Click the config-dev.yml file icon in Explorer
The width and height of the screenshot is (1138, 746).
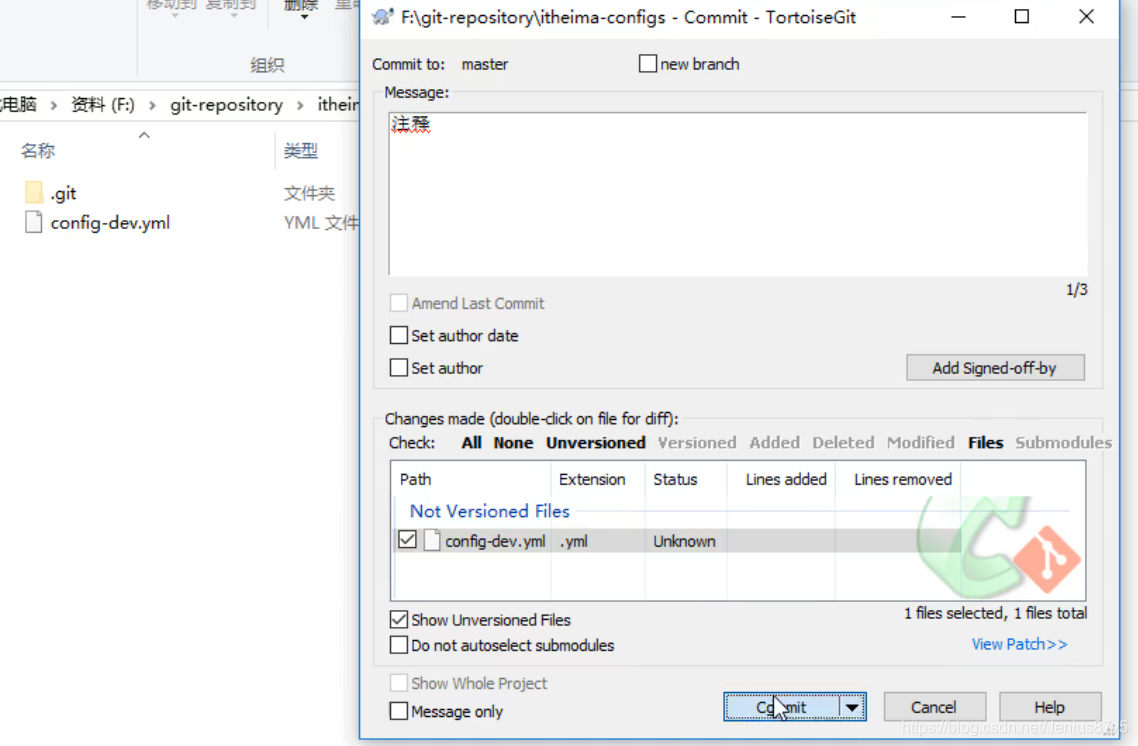(x=33, y=222)
